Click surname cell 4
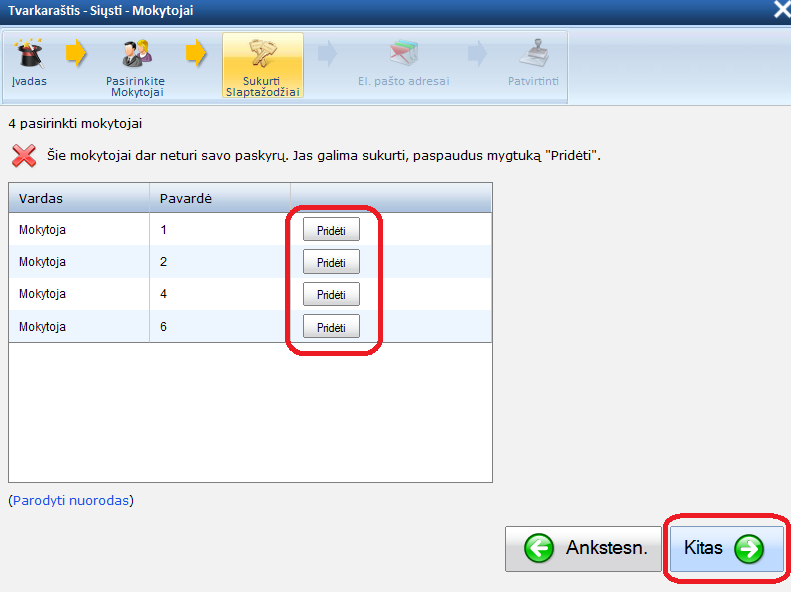Viewport: 791px width, 592px height. pyautogui.click(x=220, y=294)
